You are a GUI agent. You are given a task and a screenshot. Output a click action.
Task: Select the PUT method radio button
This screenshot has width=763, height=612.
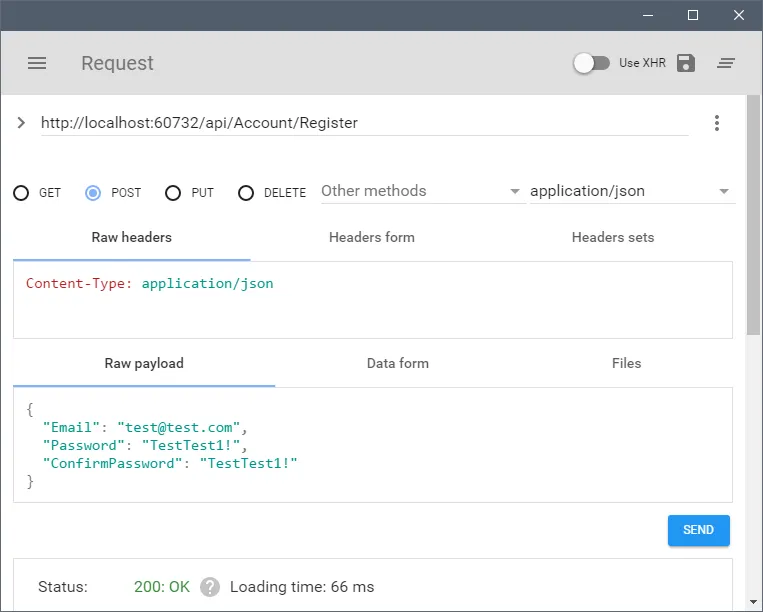coord(173,193)
